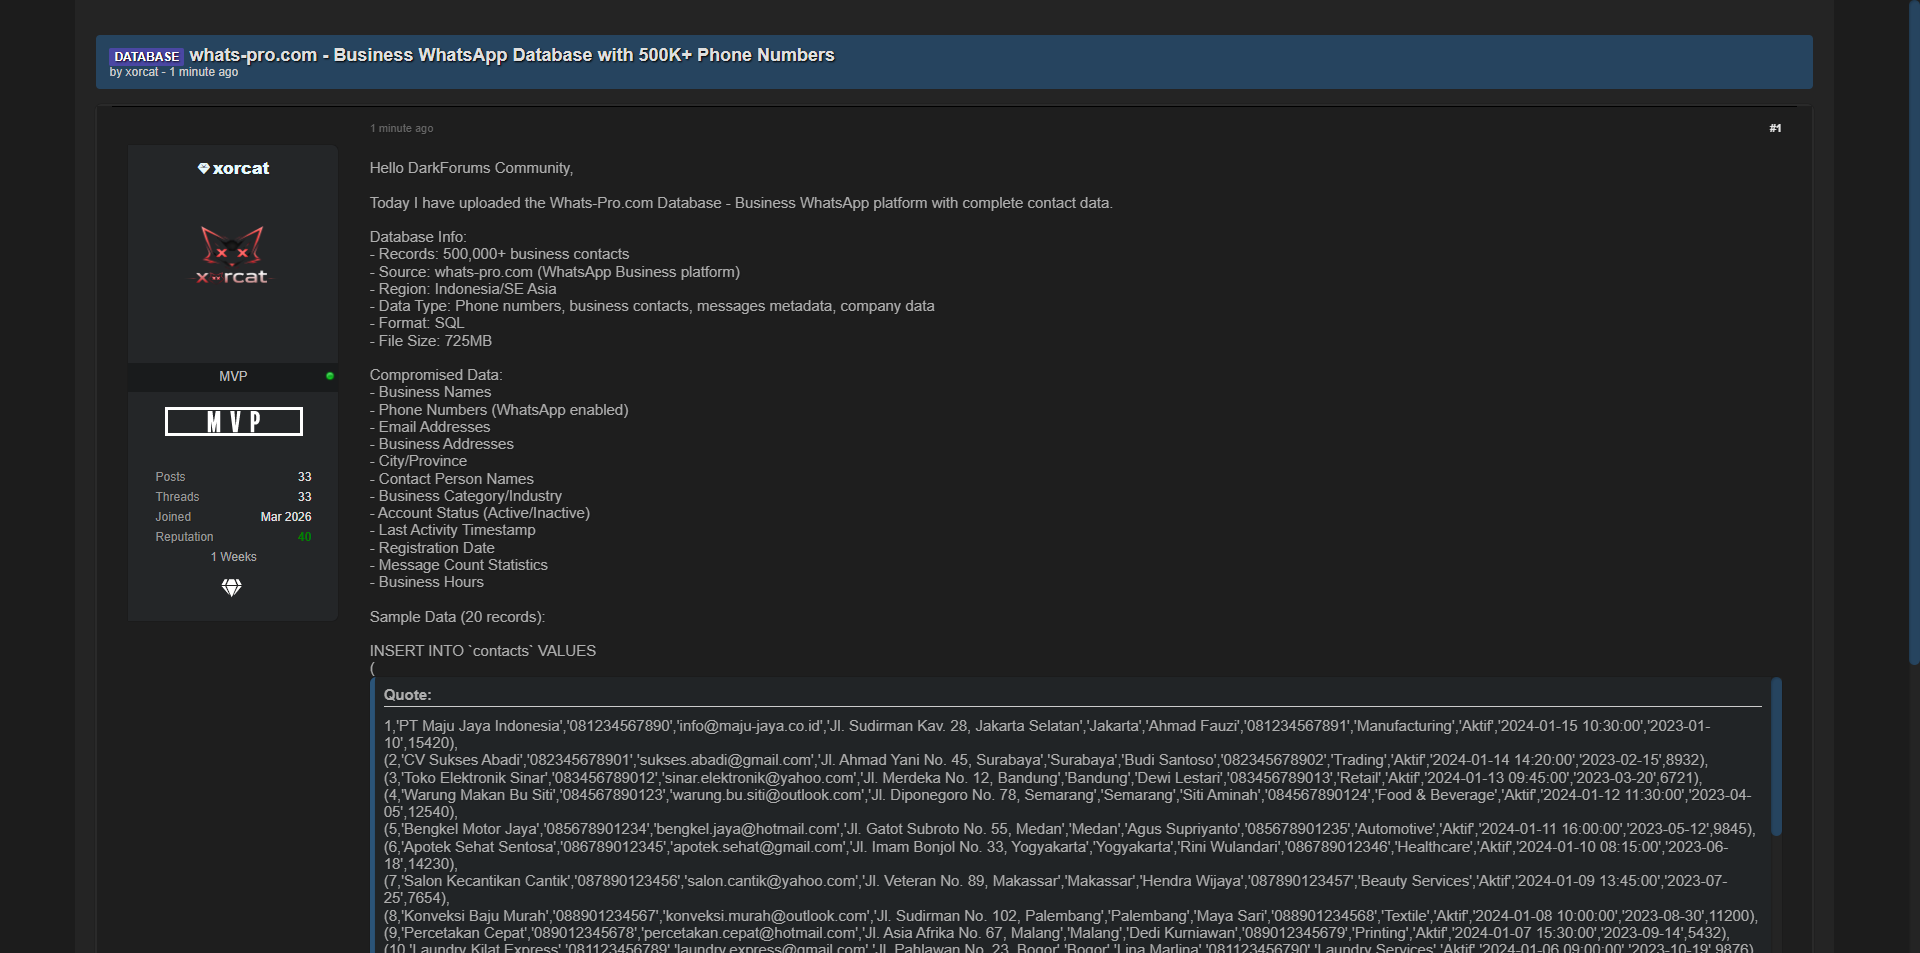The image size is (1920, 953).
Task: Click the post timestamp above the message
Action: click(401, 128)
